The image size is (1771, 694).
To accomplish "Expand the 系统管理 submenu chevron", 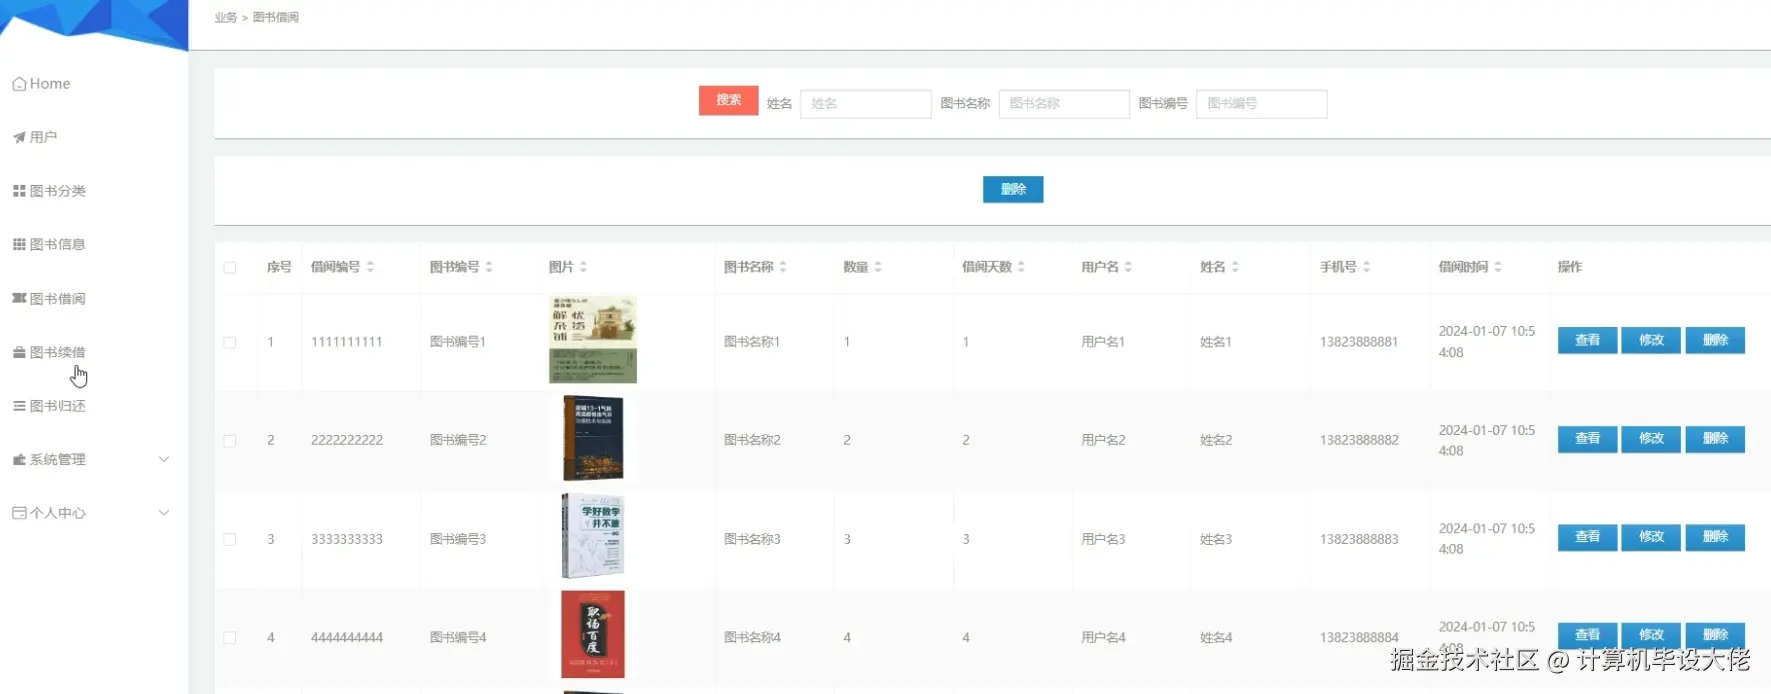I will point(164,459).
